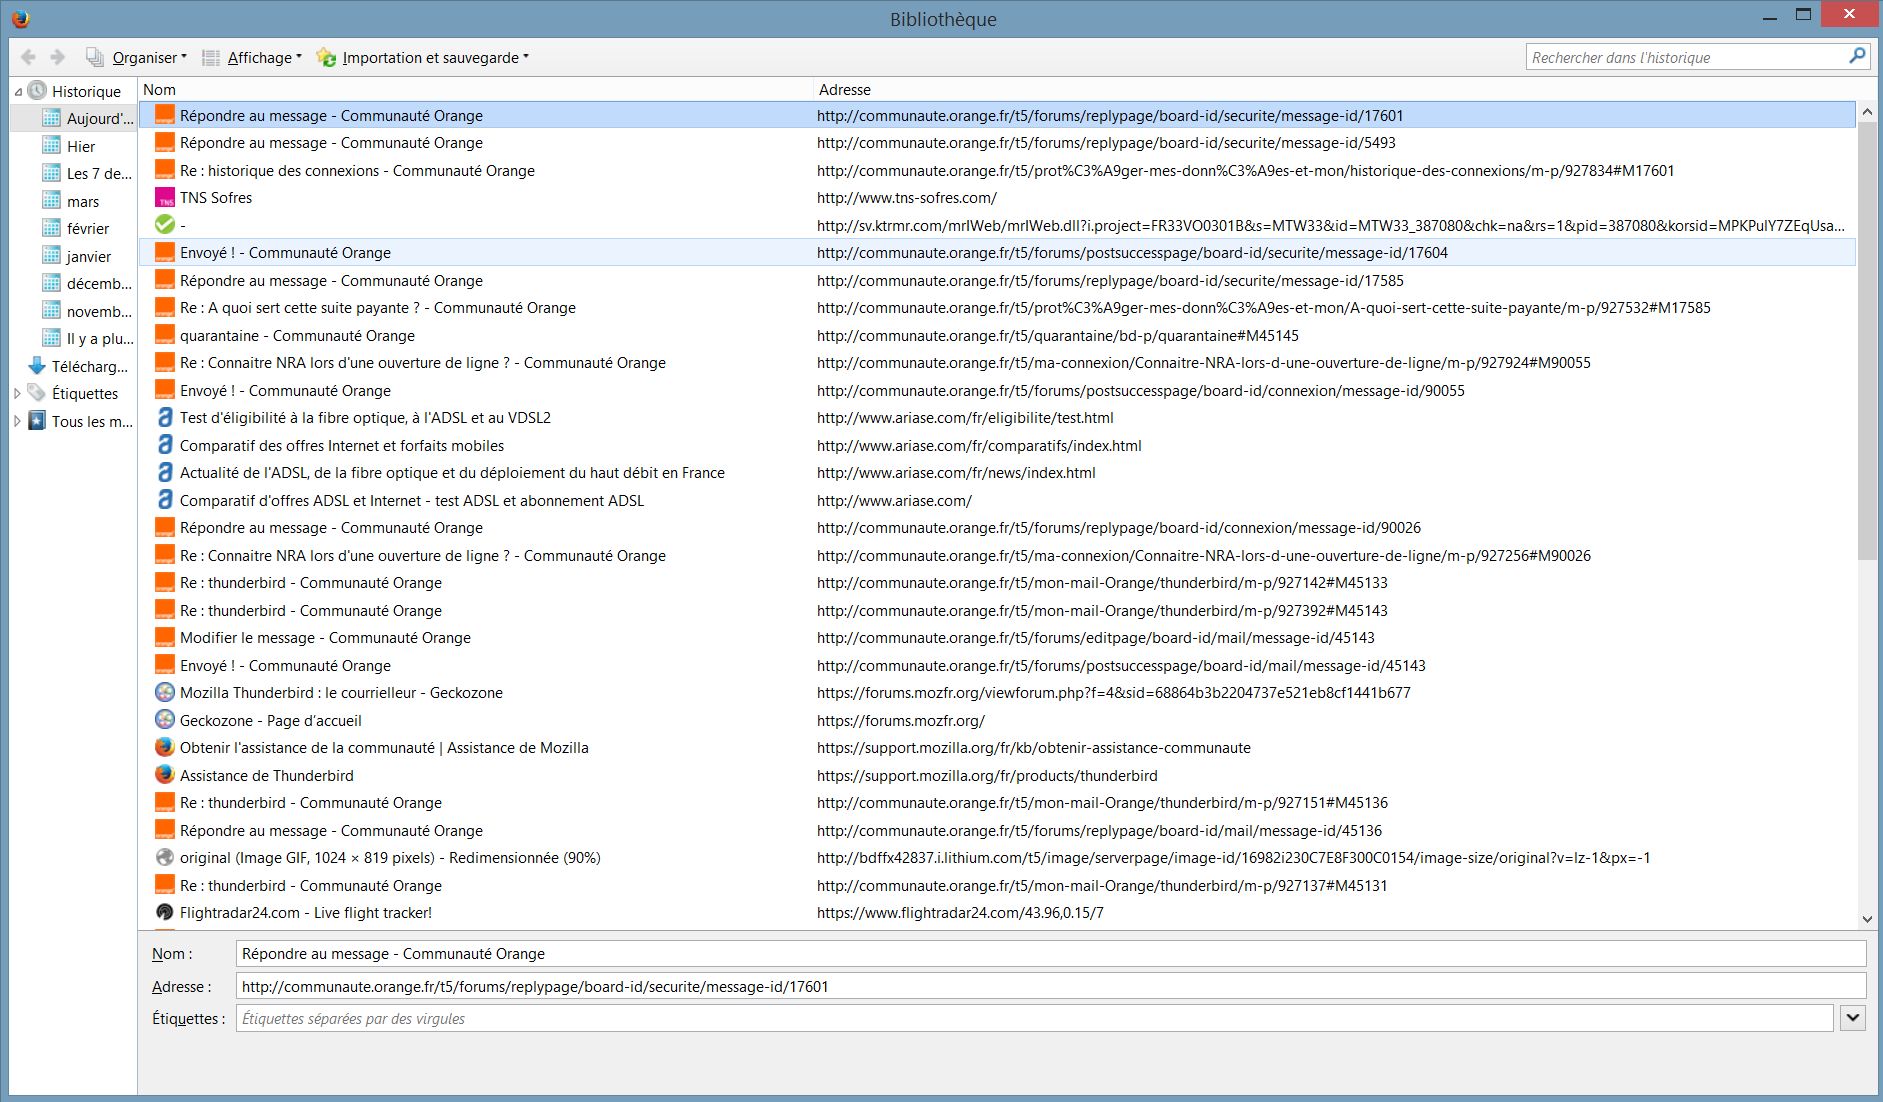Sort by the Nom column header

point(475,89)
